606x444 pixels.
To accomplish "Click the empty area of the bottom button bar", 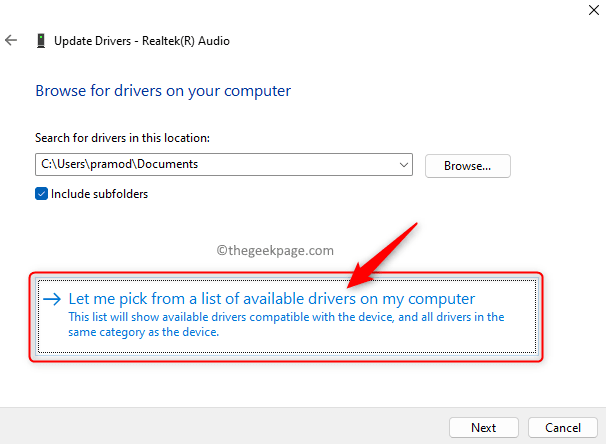I will pyautogui.click(x=220, y=426).
